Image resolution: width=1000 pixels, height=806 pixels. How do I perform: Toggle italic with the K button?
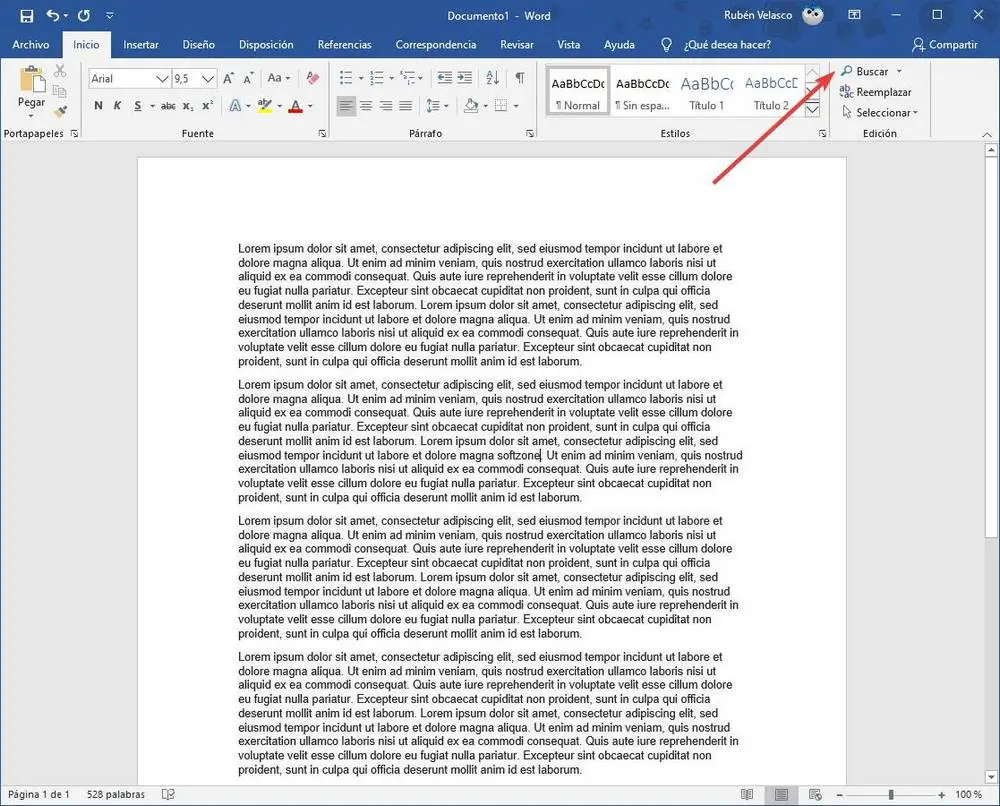point(117,106)
